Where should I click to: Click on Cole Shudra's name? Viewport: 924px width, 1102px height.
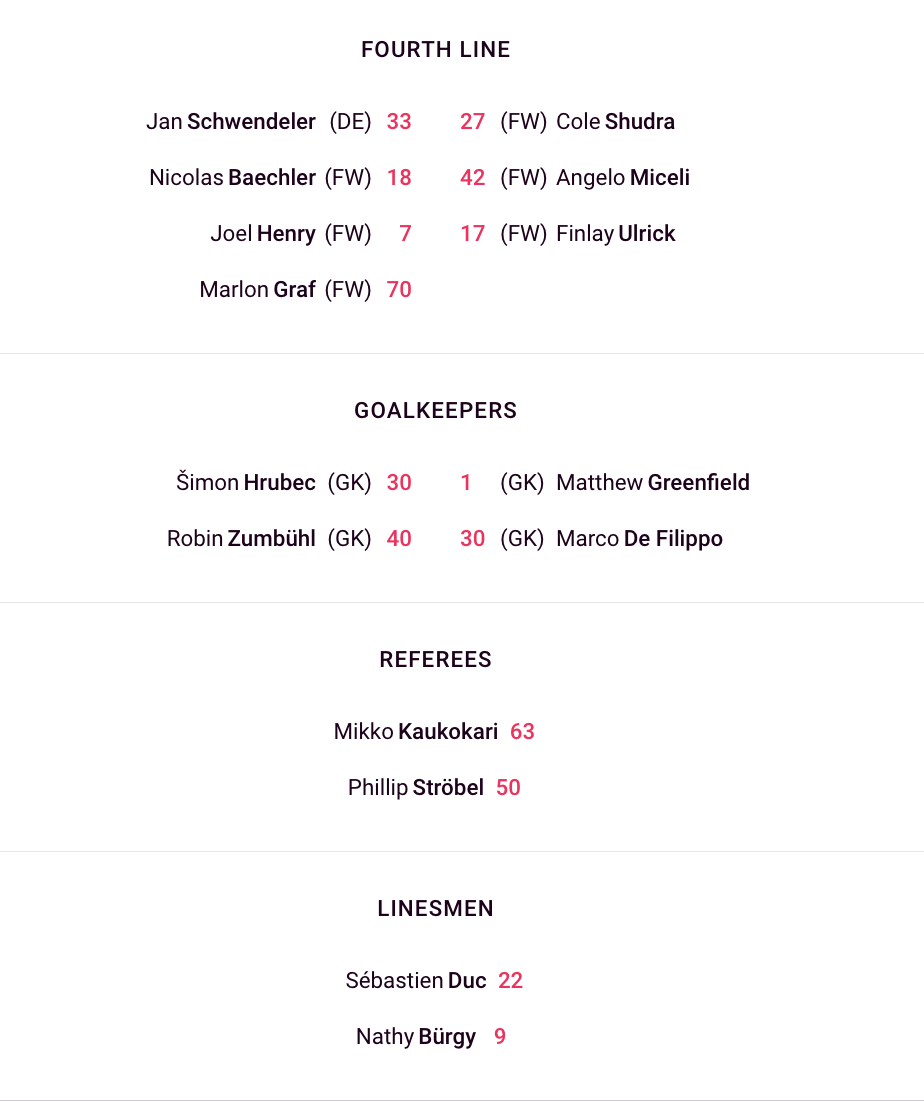coord(615,122)
